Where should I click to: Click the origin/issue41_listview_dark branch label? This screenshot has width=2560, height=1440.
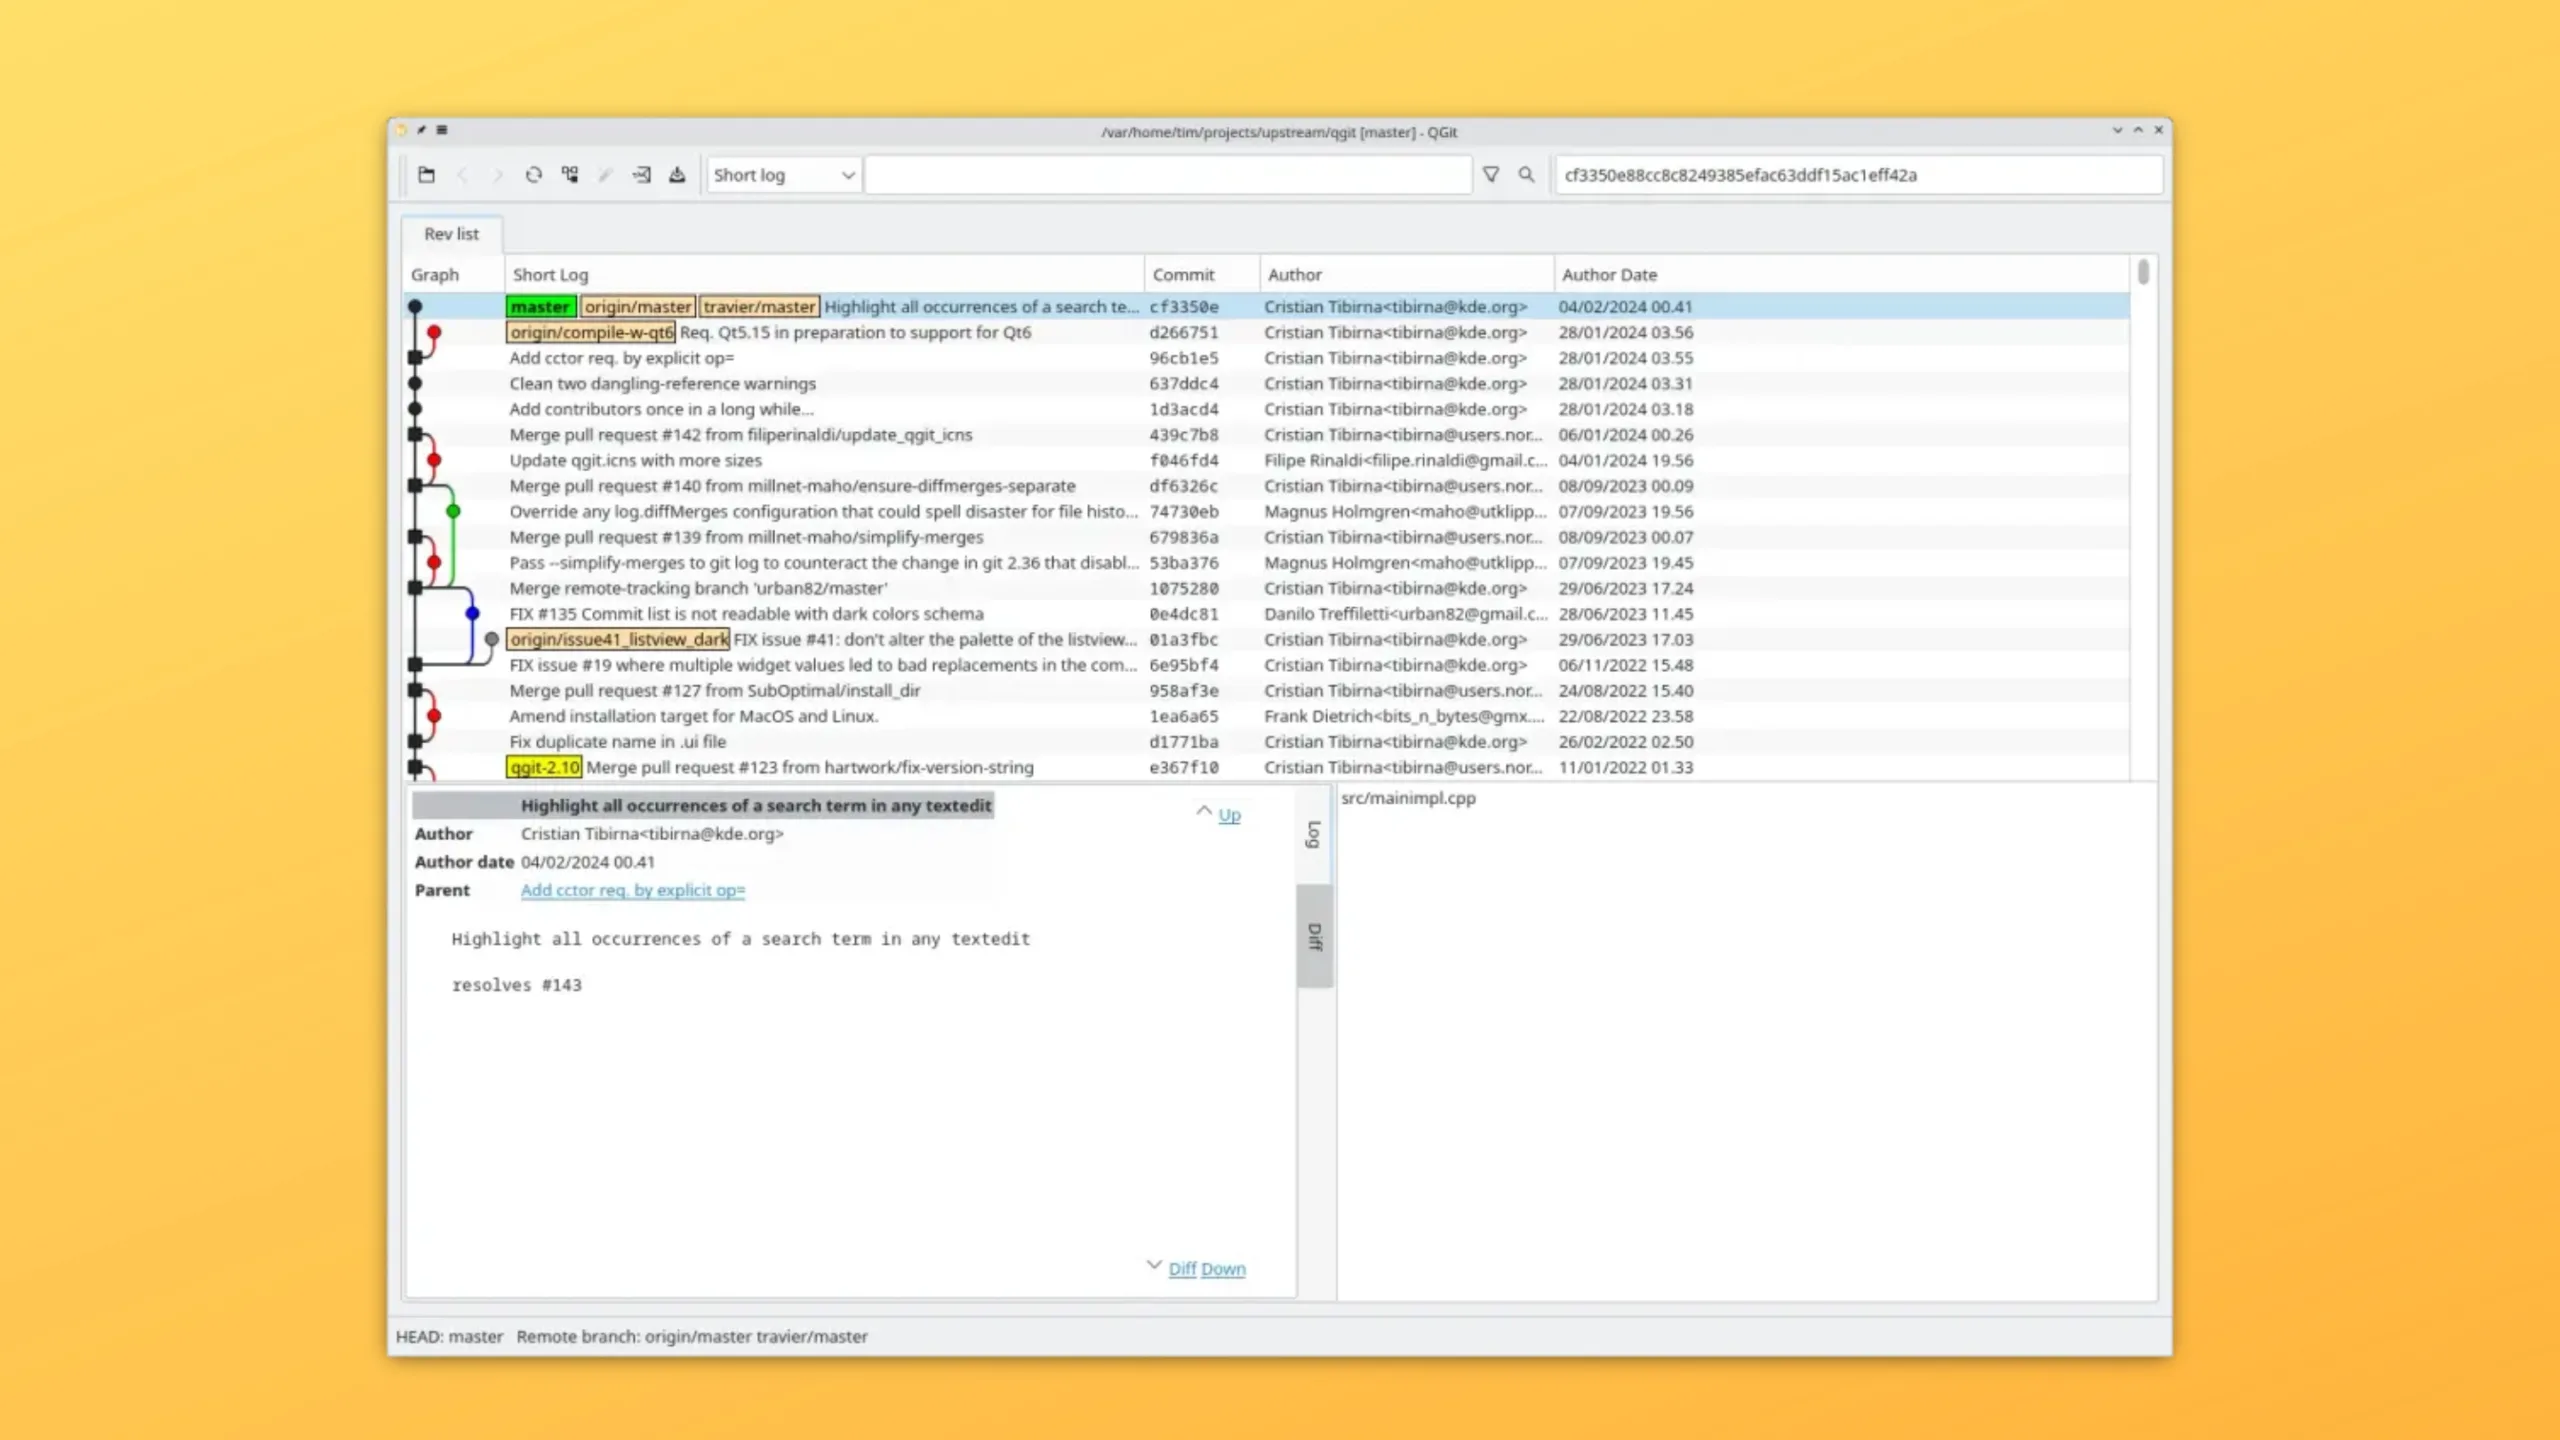click(x=618, y=639)
